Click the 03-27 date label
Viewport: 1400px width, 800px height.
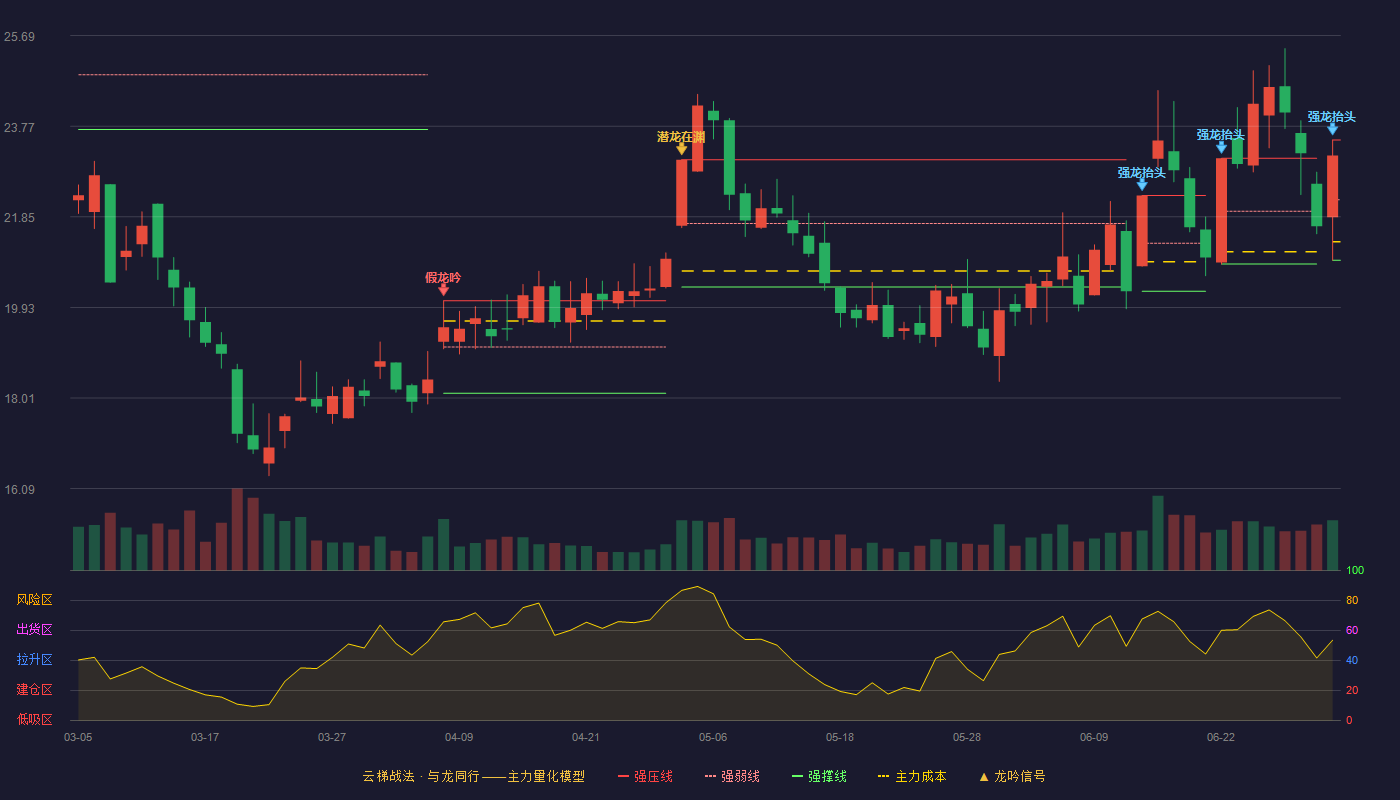coord(332,737)
